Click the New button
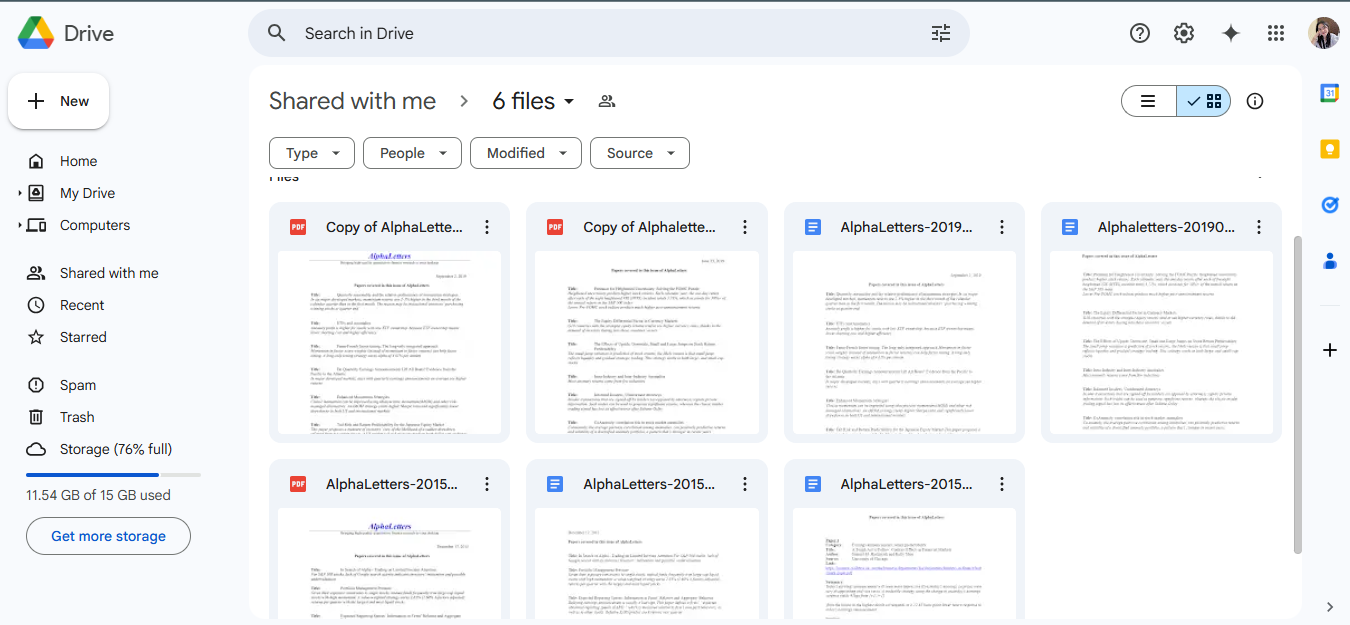 pyautogui.click(x=59, y=101)
